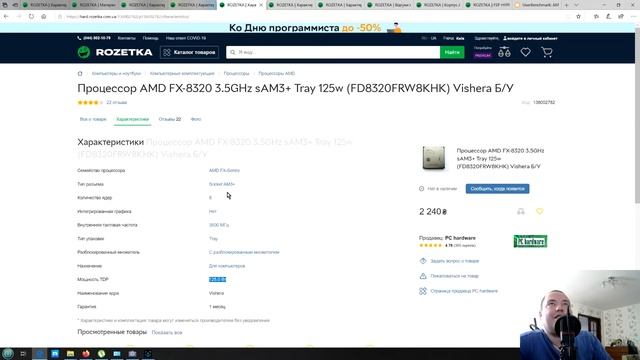Click the ask question about product link
Screen dimensions: 640x360
(x=454, y=261)
